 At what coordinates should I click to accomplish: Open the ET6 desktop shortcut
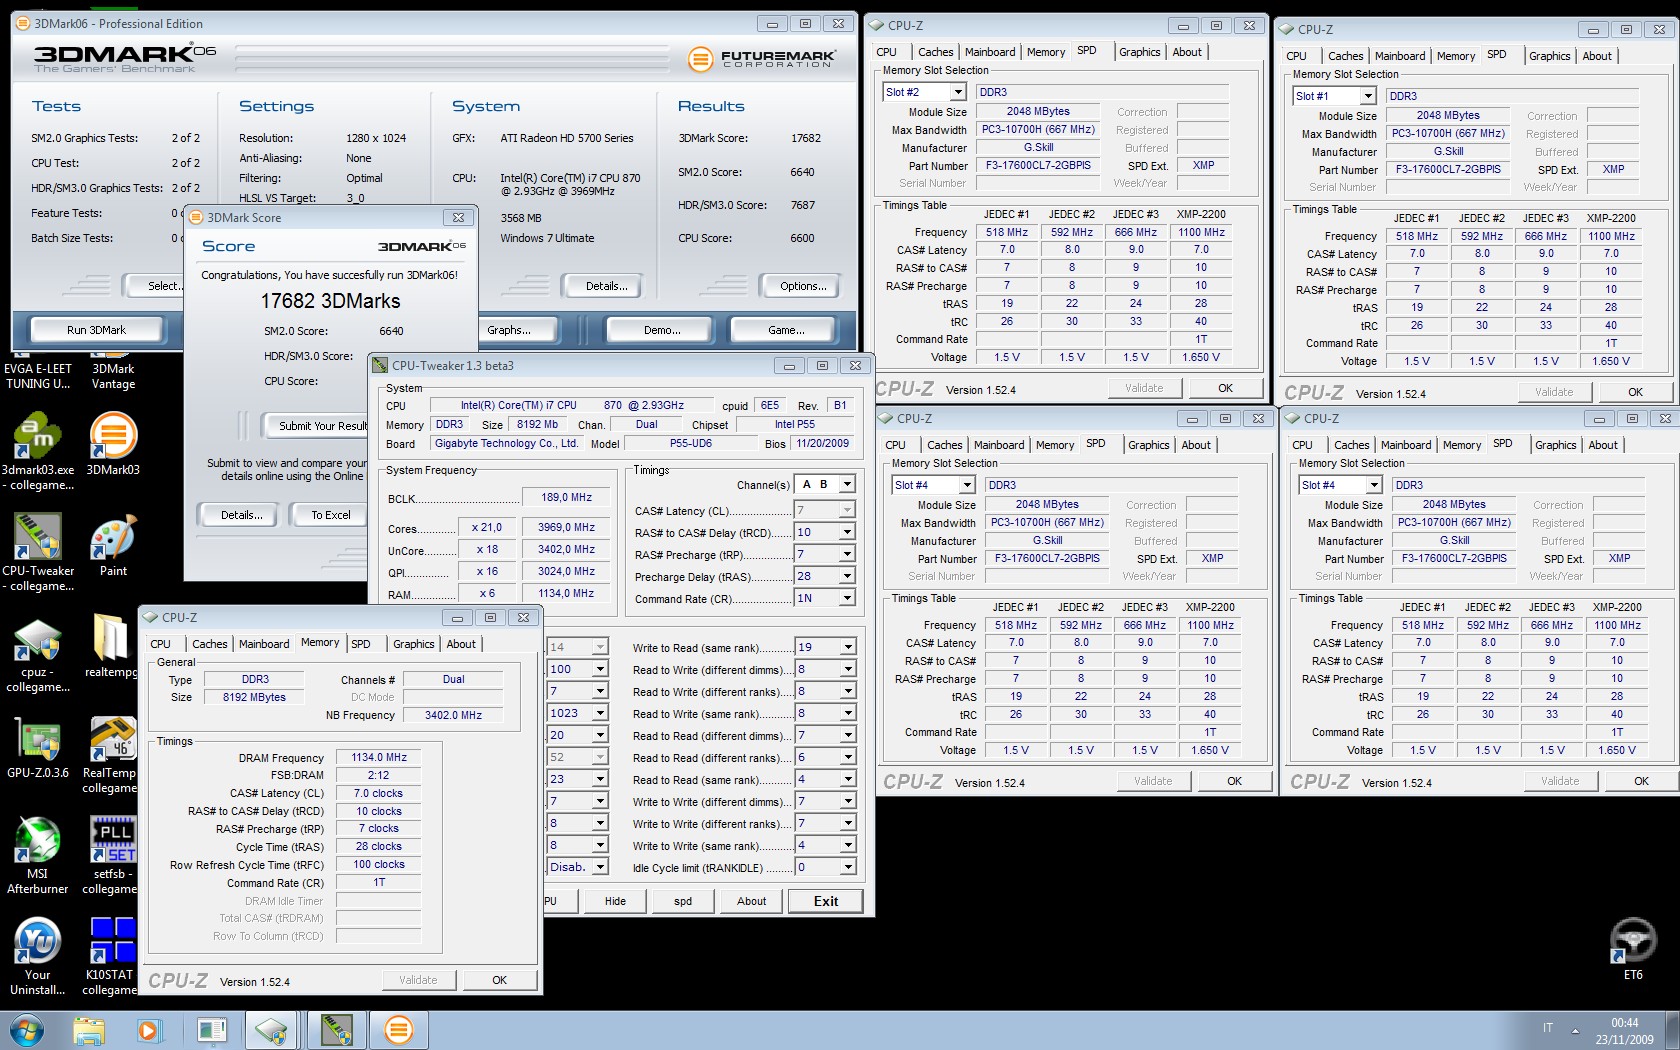coord(1633,949)
